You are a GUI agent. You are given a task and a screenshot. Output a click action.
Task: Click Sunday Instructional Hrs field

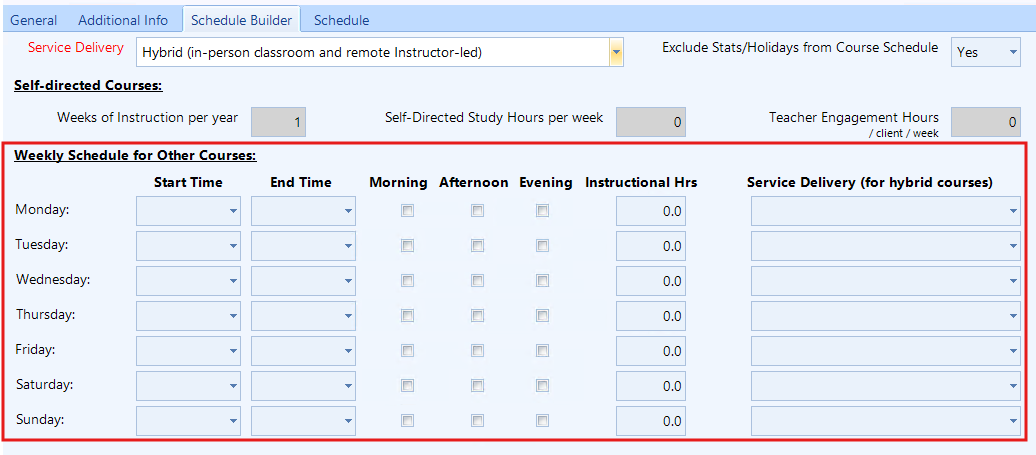[651, 421]
